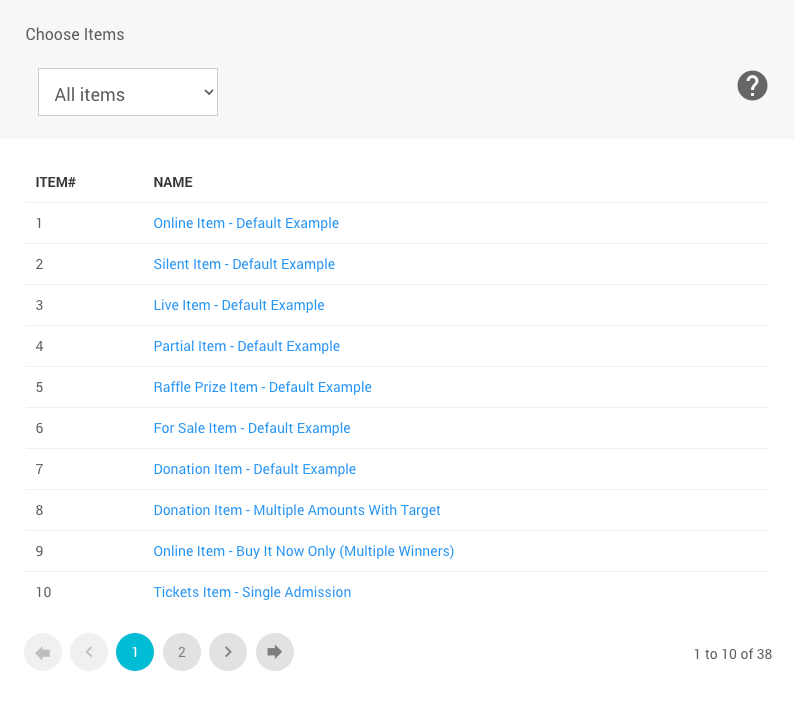Click the next page chevron

228,652
